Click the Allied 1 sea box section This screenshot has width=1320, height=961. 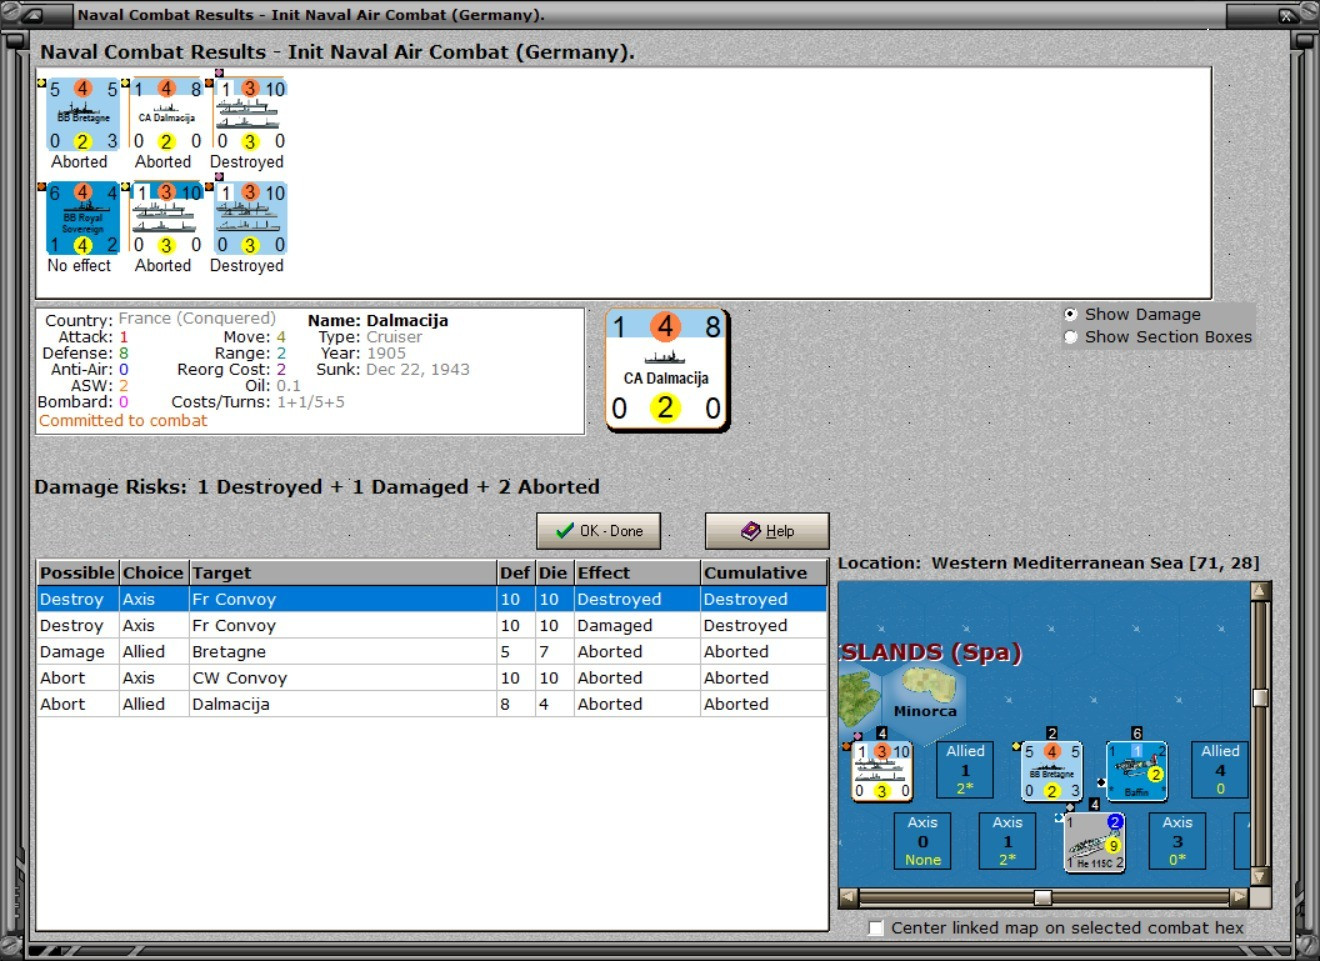[965, 770]
